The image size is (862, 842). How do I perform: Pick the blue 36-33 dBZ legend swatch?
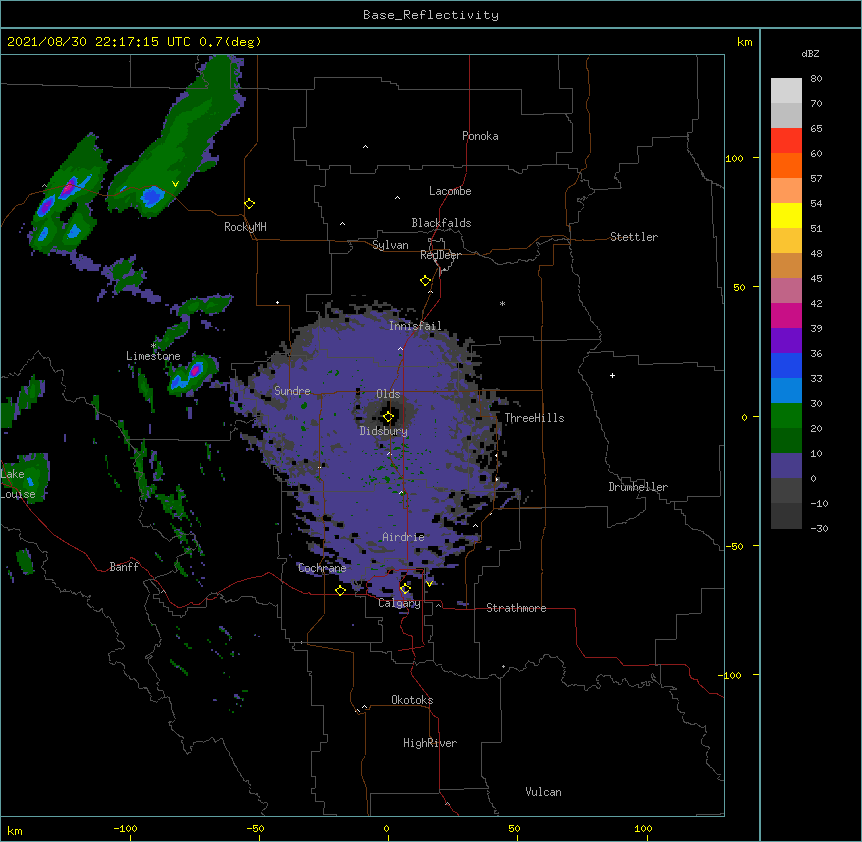(786, 365)
